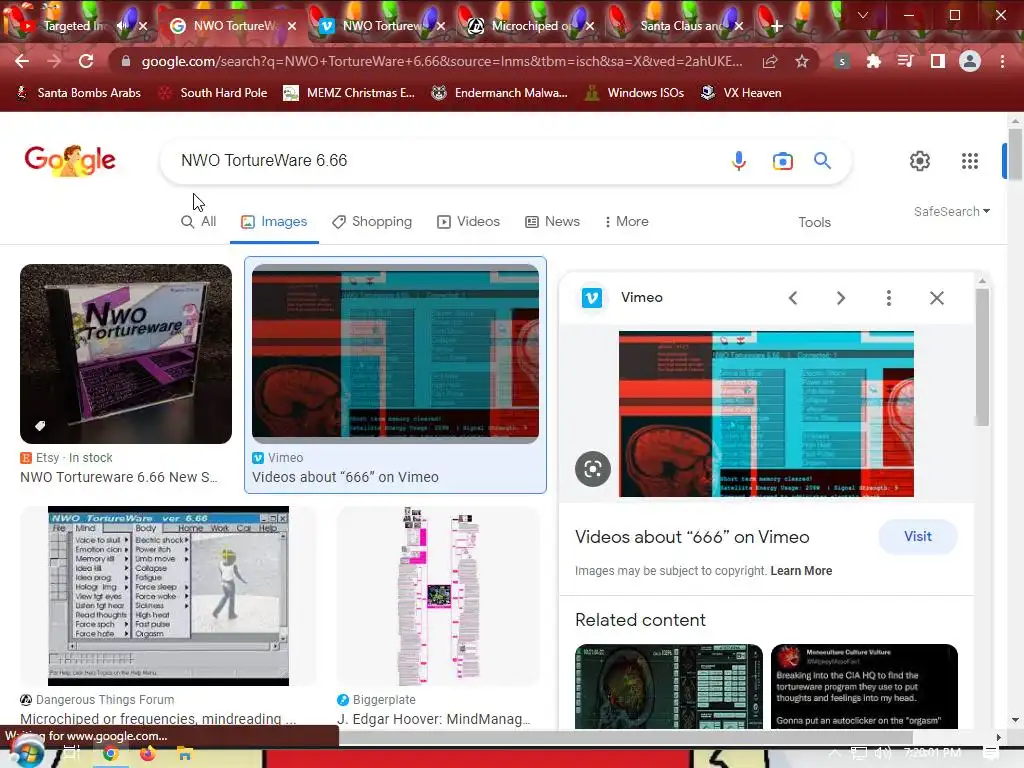
Task: Click the Visit button for Vimeo result
Action: pyautogui.click(x=918, y=536)
